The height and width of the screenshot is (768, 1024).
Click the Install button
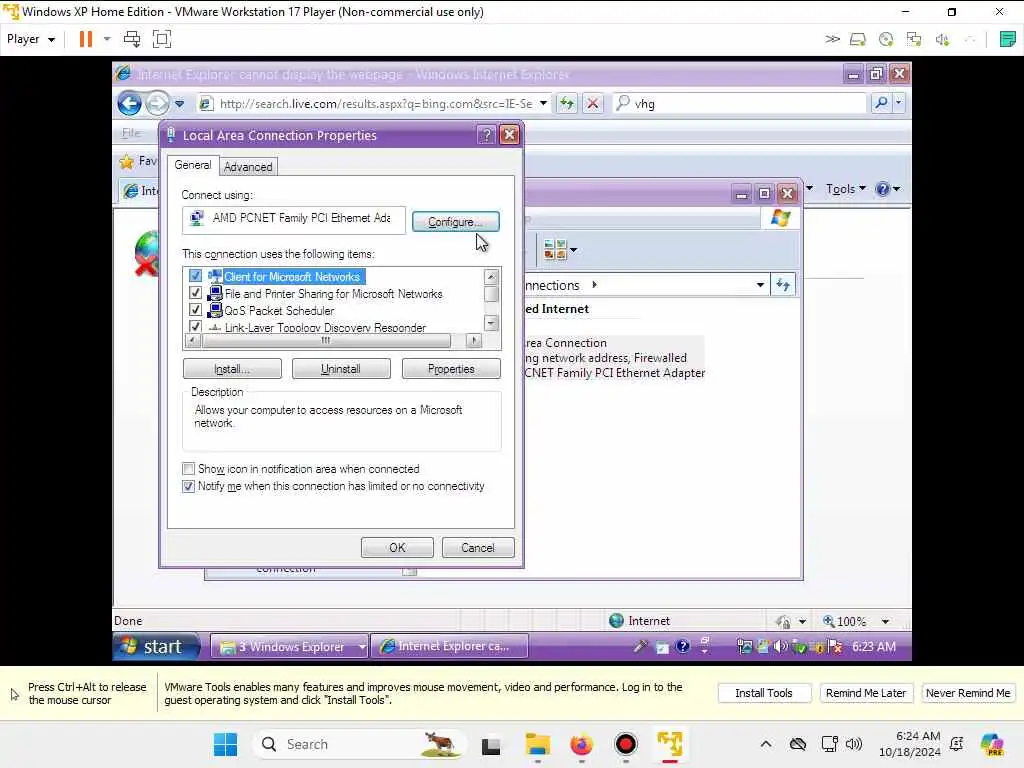pos(232,369)
